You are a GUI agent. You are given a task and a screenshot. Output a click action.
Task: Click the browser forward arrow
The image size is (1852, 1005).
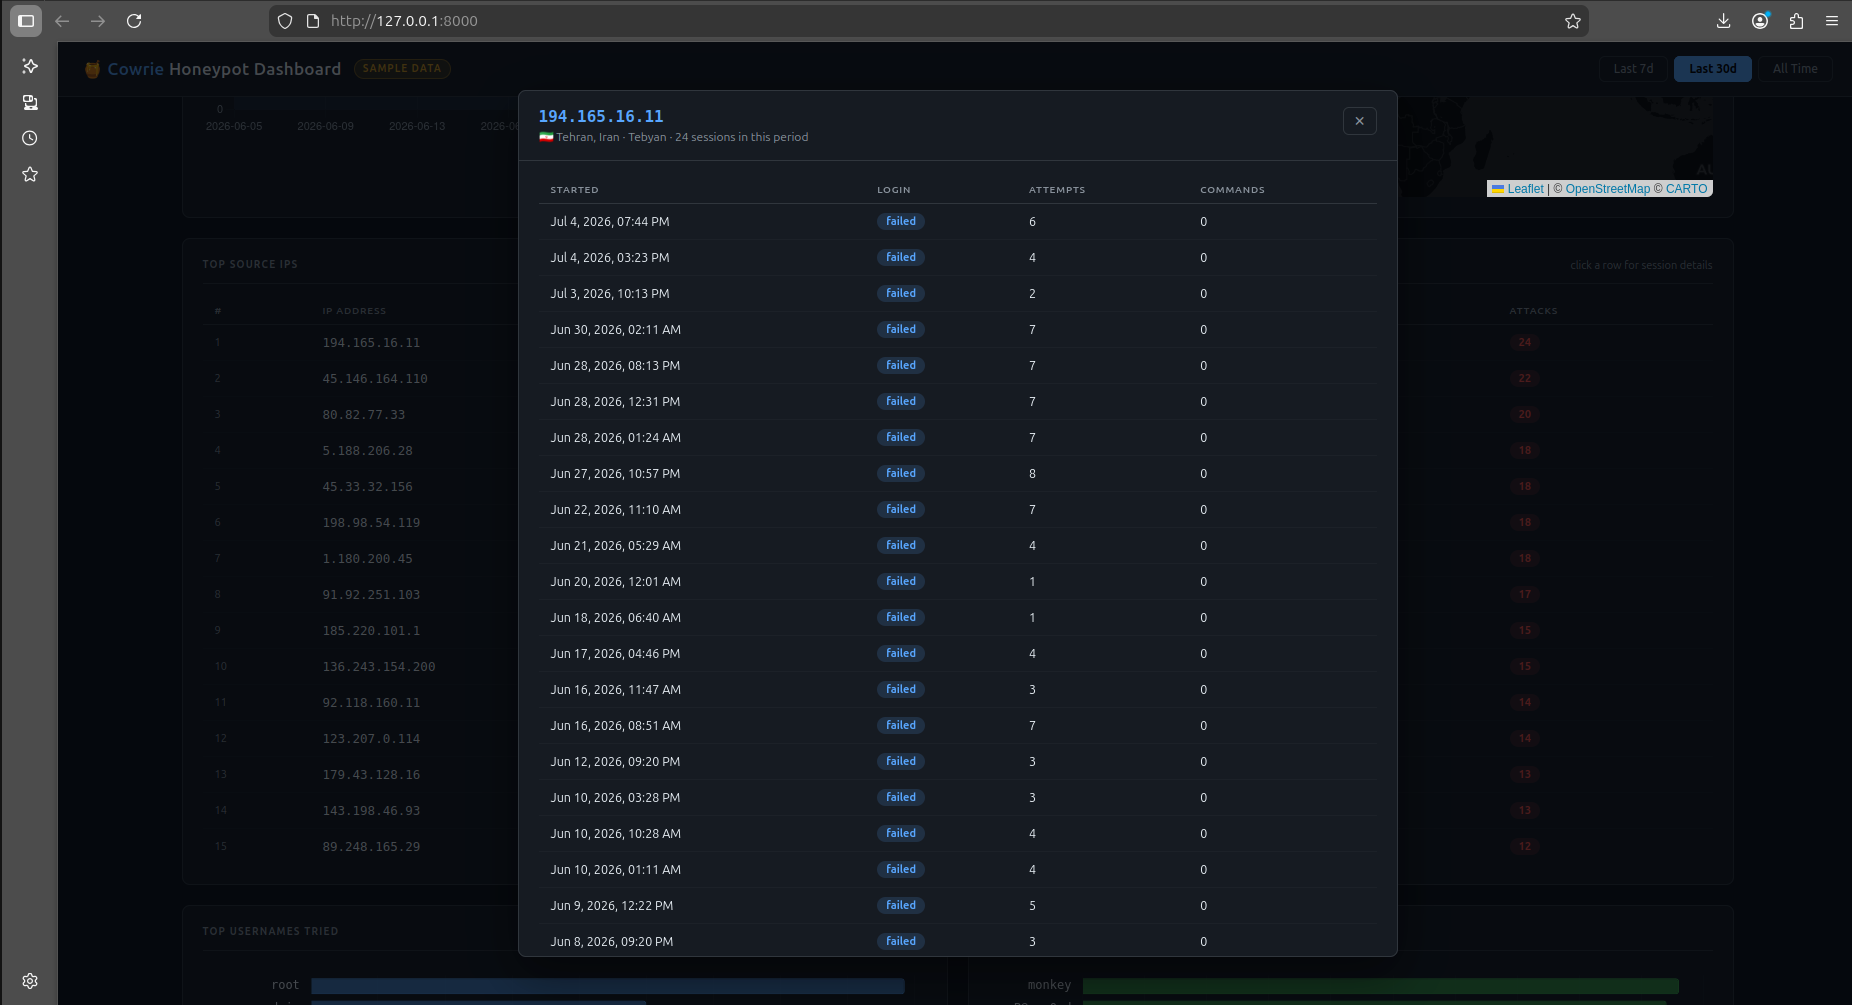pyautogui.click(x=98, y=21)
